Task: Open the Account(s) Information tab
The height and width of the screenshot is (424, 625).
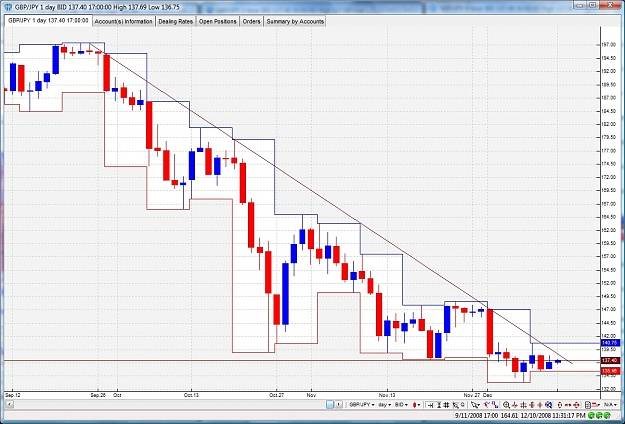Action: [x=124, y=22]
